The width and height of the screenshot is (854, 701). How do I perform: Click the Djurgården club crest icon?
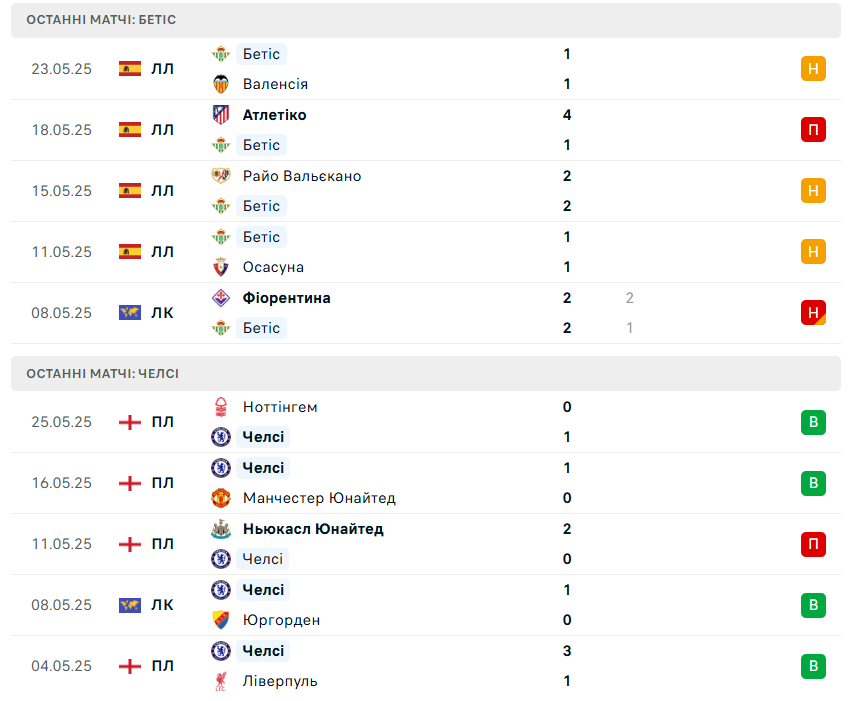click(x=221, y=620)
